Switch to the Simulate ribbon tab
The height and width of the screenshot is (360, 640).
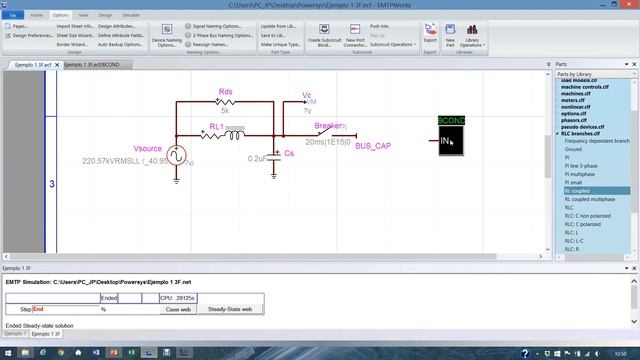(131, 15)
